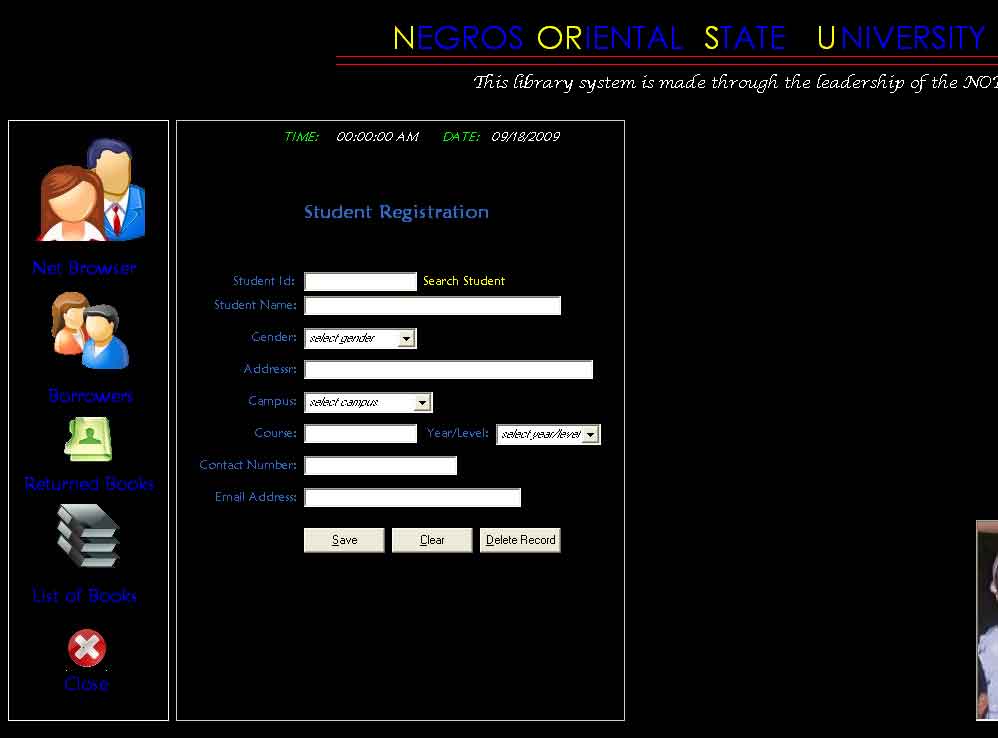Click the Student Registration heading
Image resolution: width=998 pixels, height=738 pixels.
(x=396, y=212)
